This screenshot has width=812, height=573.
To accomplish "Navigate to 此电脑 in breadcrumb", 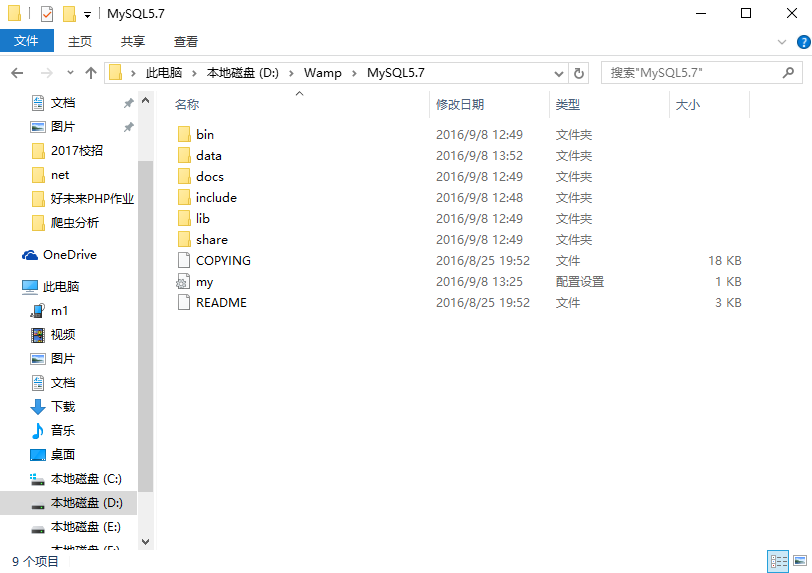I will (164, 73).
